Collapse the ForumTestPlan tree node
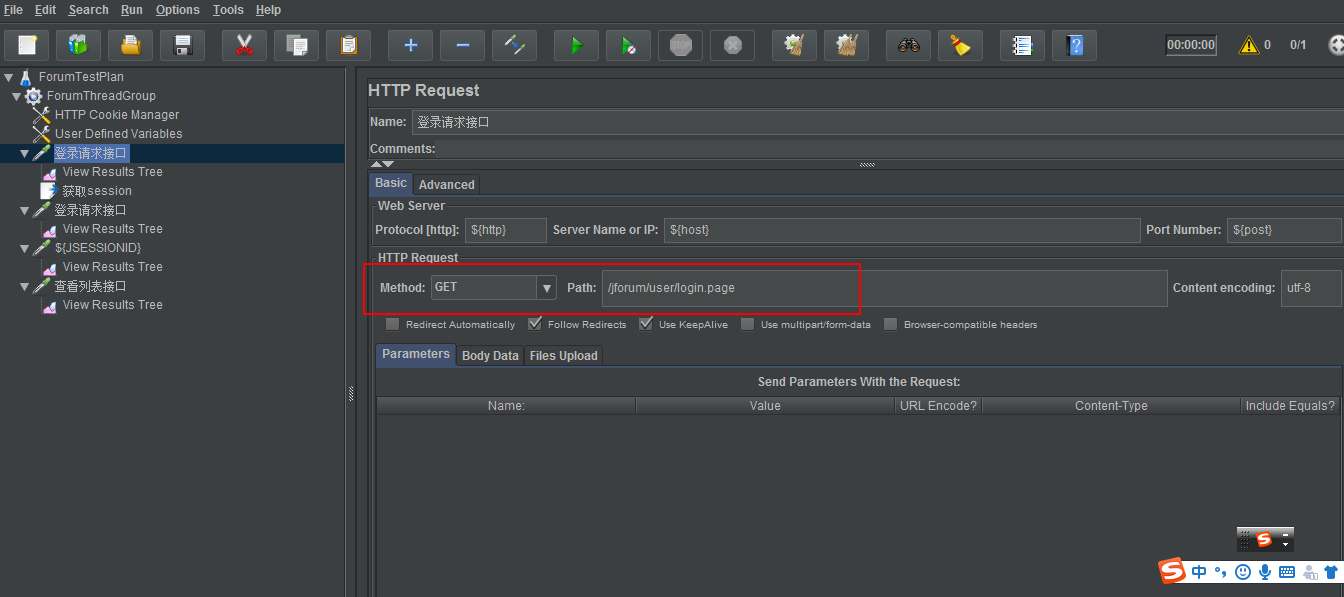 coord(9,77)
